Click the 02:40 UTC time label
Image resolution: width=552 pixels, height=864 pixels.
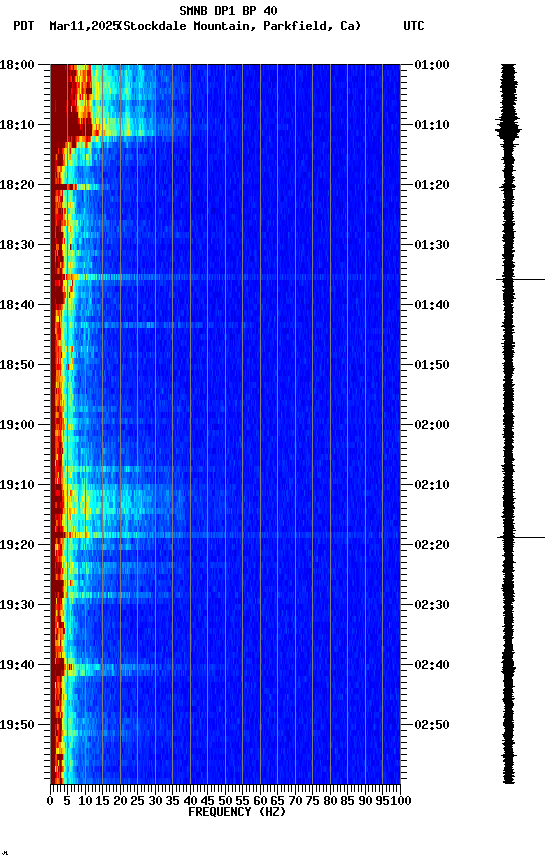pyautogui.click(x=432, y=665)
